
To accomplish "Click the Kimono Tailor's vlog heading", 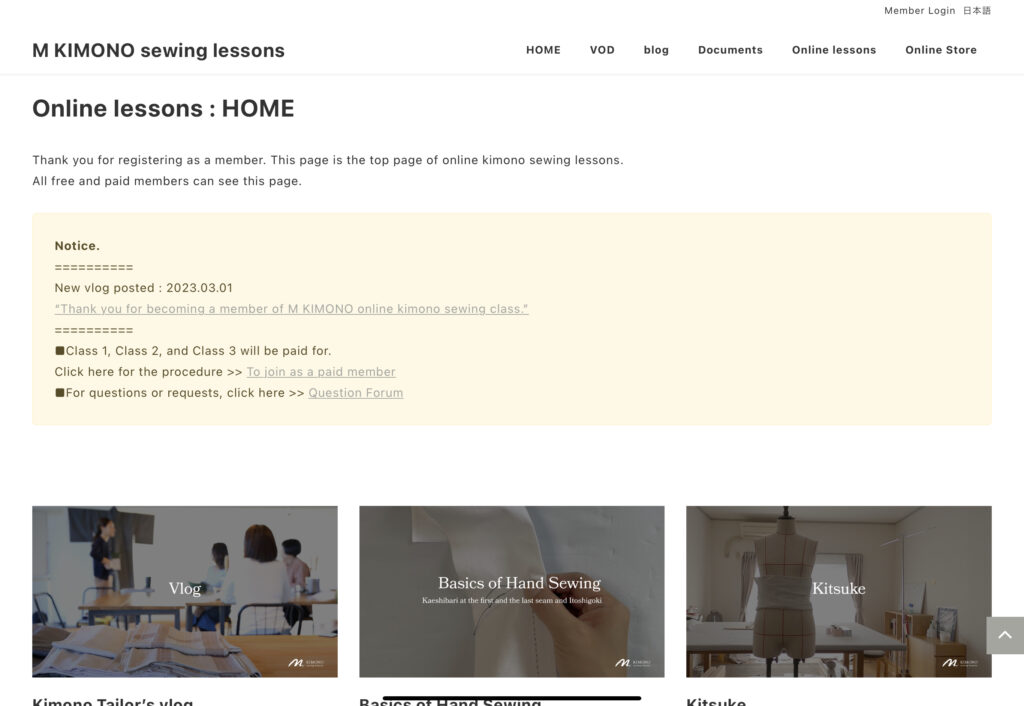I will (113, 701).
